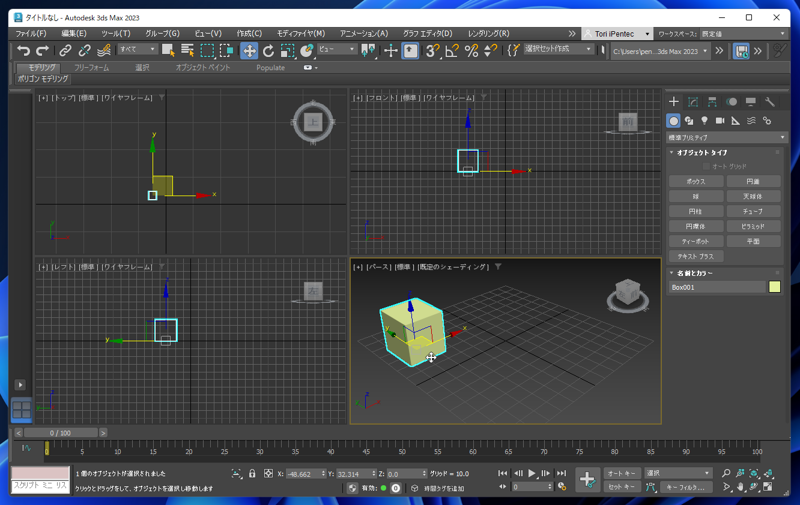The height and width of the screenshot is (505, 800).
Task: Select the Lights category icon
Action: (705, 121)
